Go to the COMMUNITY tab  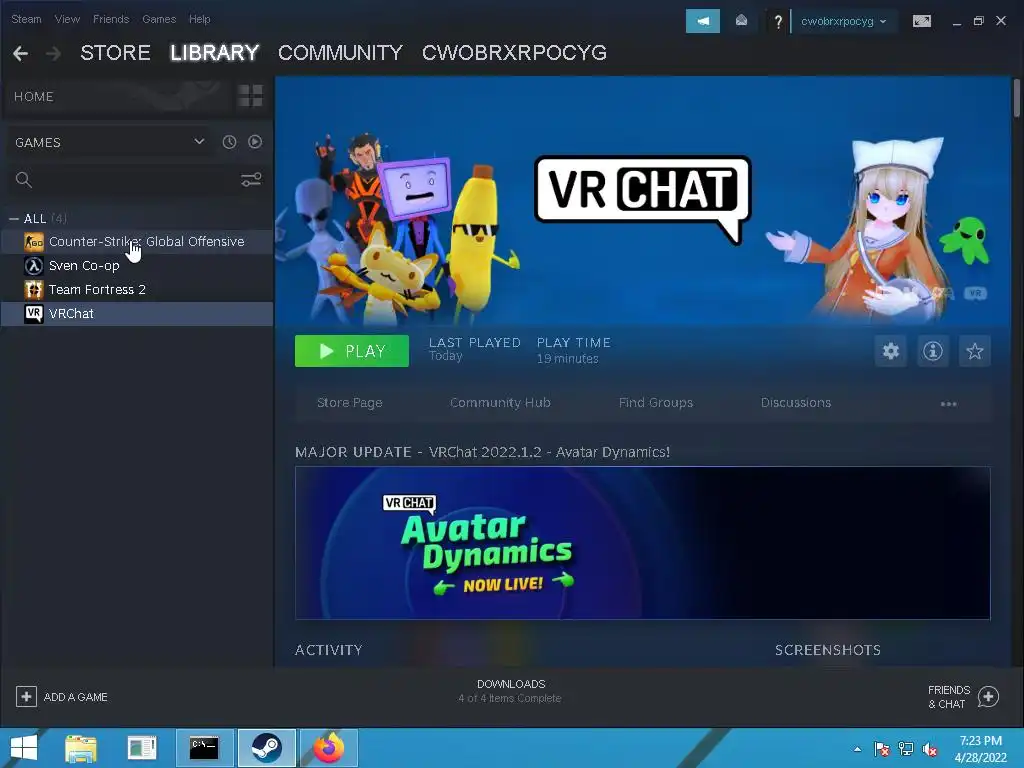[340, 53]
